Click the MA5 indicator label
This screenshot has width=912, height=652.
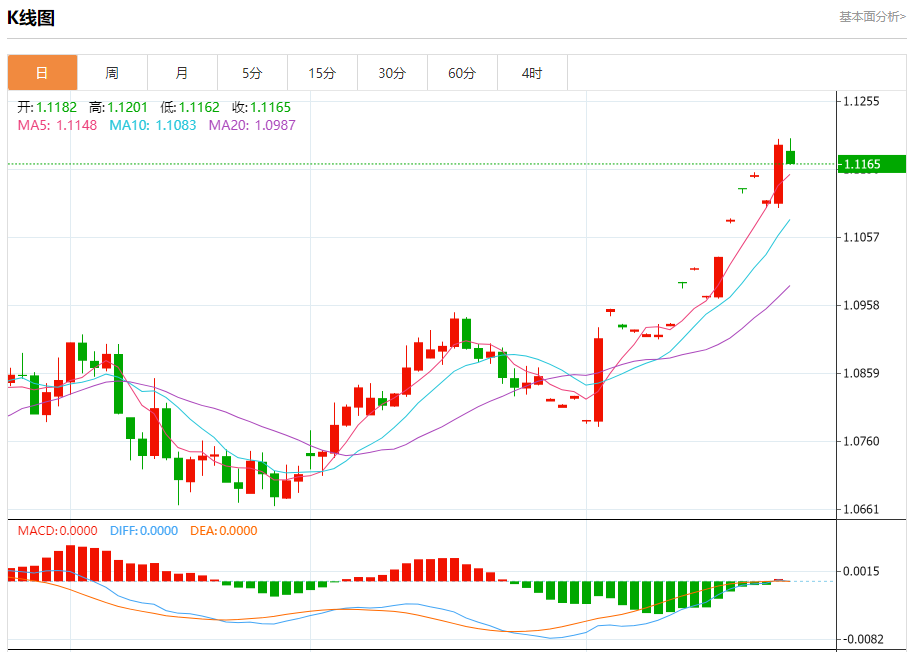[57, 125]
